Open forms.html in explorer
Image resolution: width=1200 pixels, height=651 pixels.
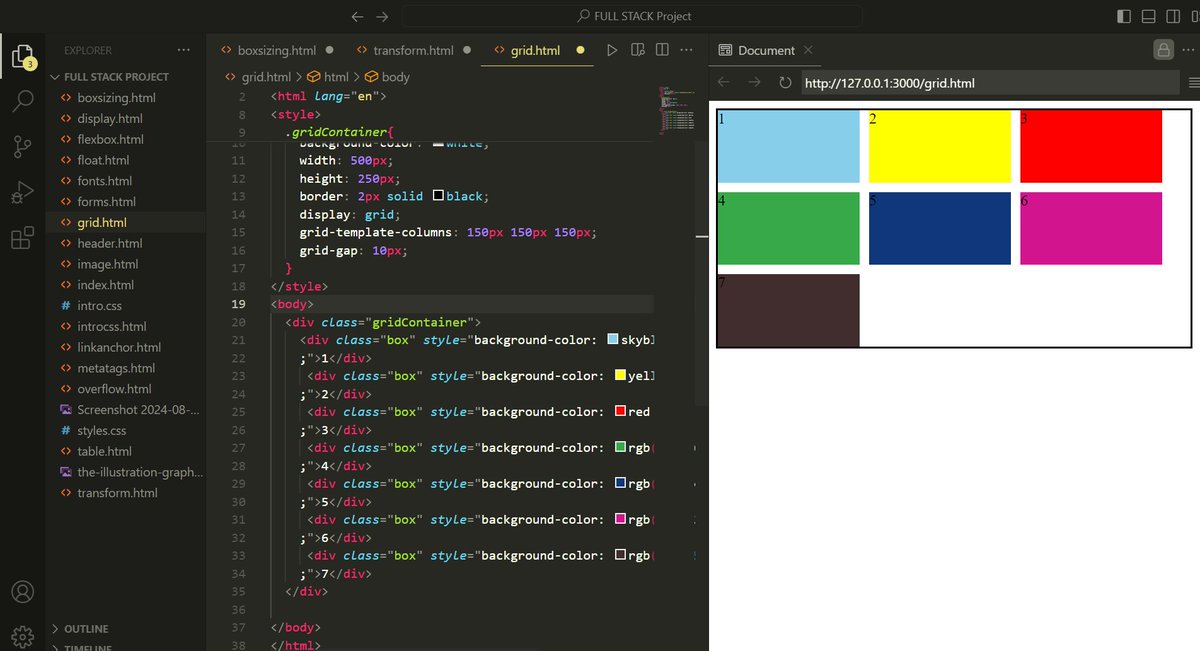point(106,202)
